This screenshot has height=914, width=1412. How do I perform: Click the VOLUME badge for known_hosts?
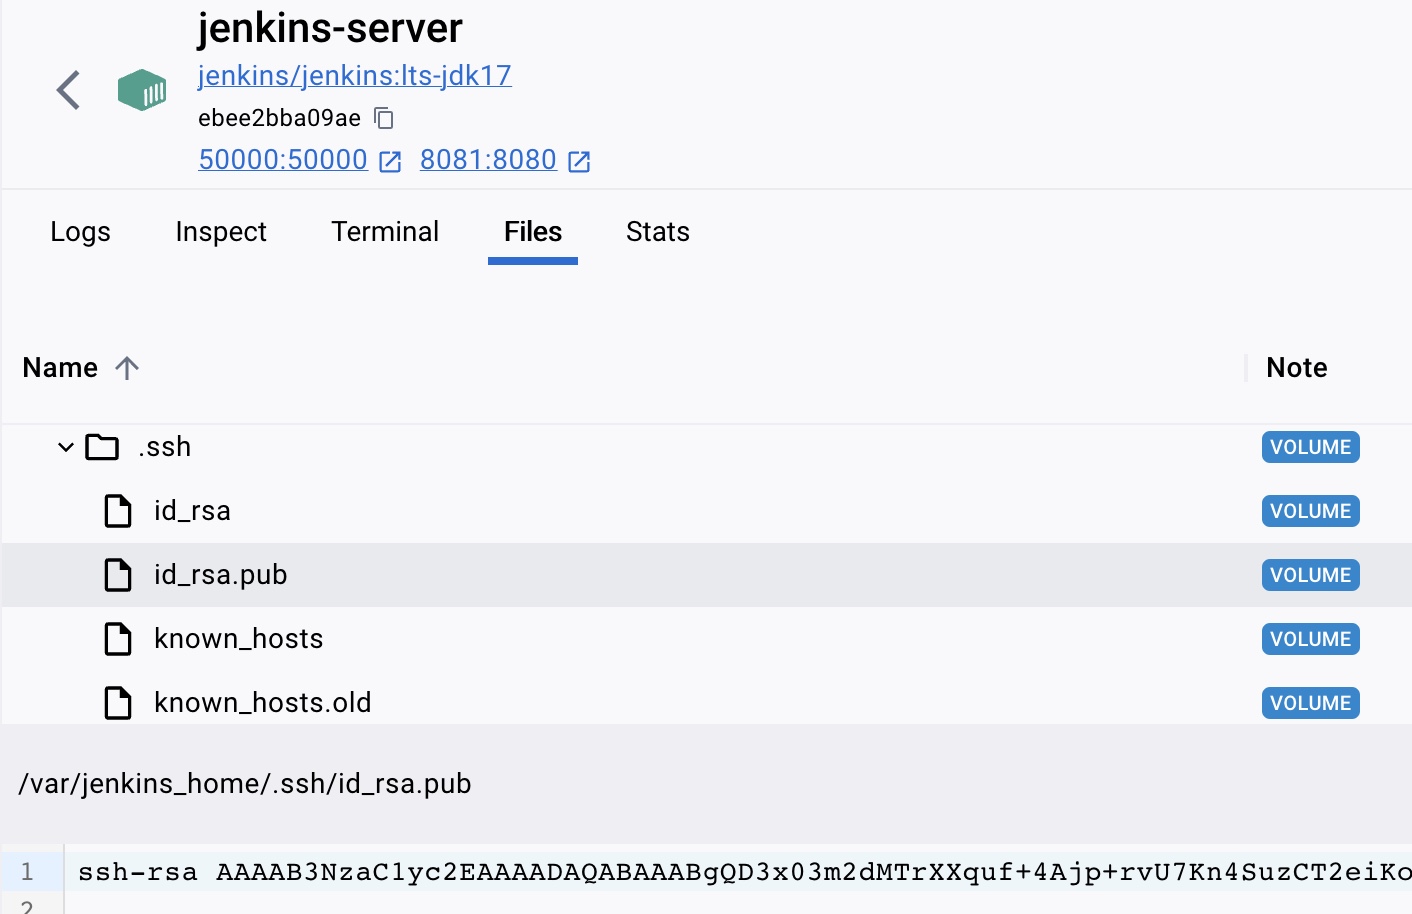[x=1311, y=639]
